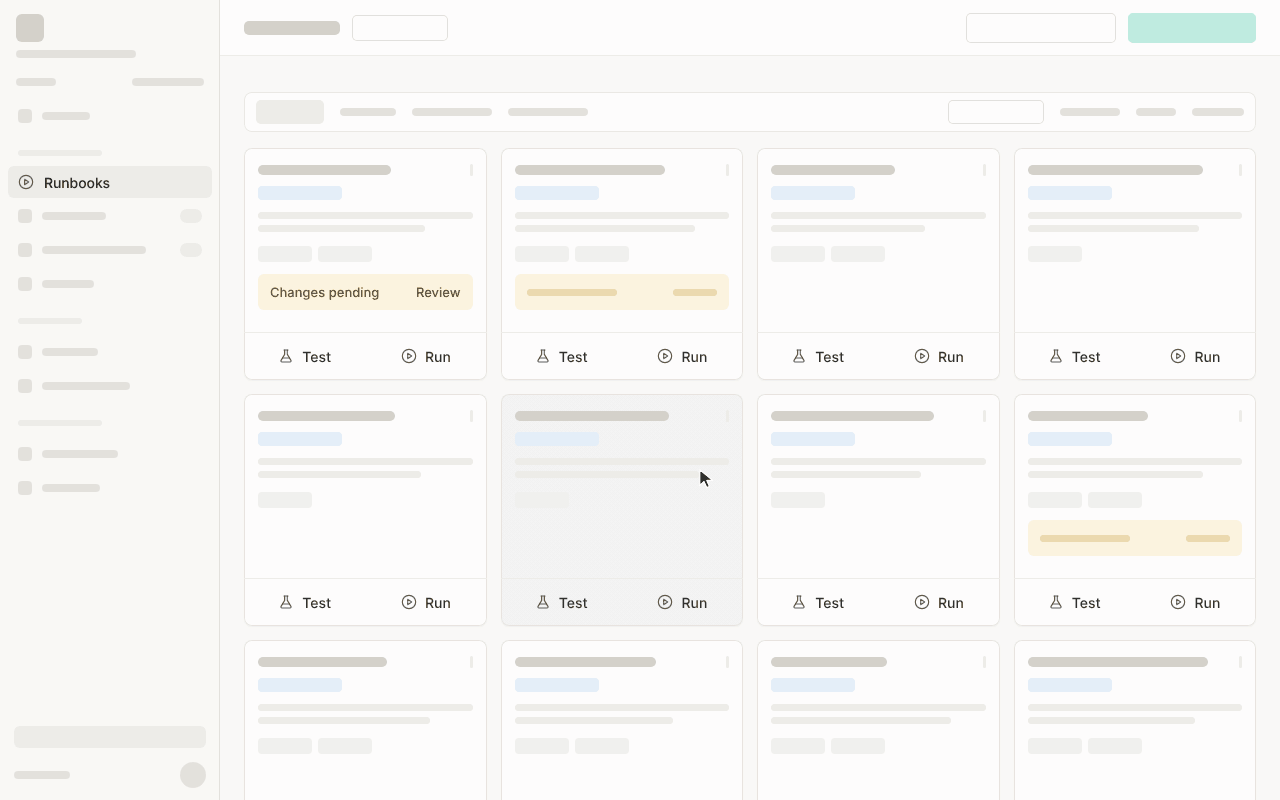Click the Test flask in second row's first card

point(286,602)
